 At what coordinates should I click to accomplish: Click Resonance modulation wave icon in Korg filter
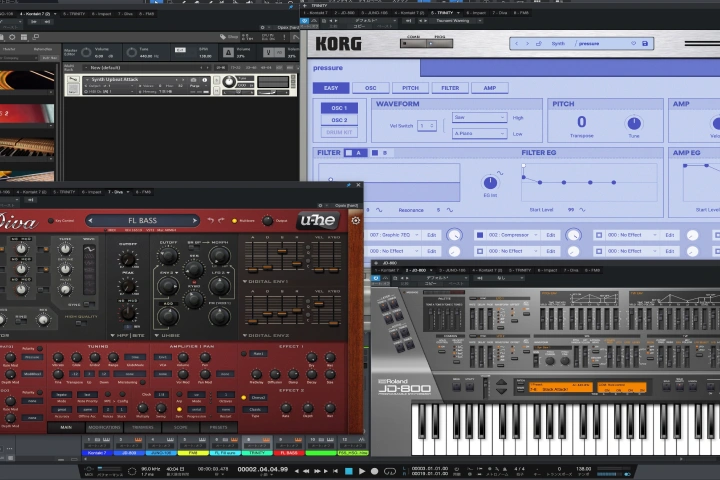coord(450,210)
